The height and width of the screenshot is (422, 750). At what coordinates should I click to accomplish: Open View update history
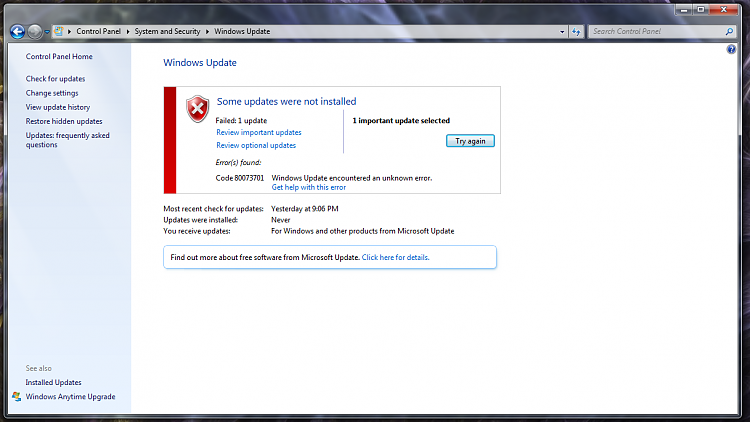click(x=58, y=107)
